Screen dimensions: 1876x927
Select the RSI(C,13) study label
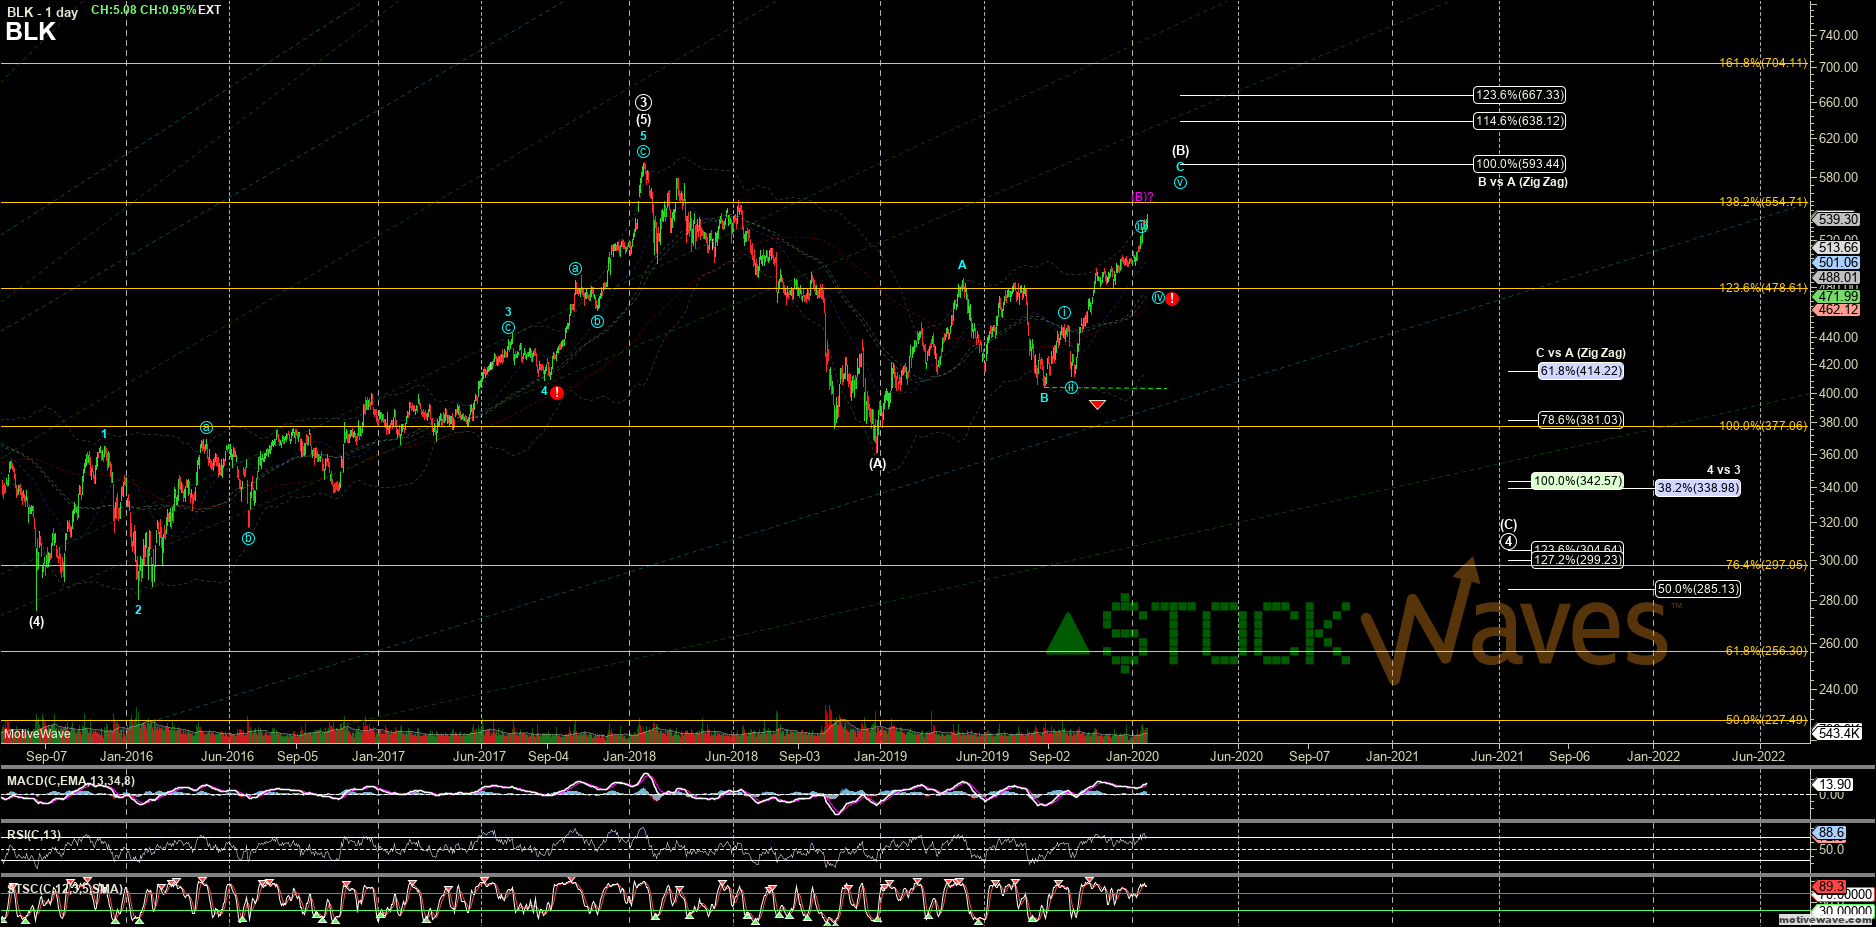pos(34,835)
